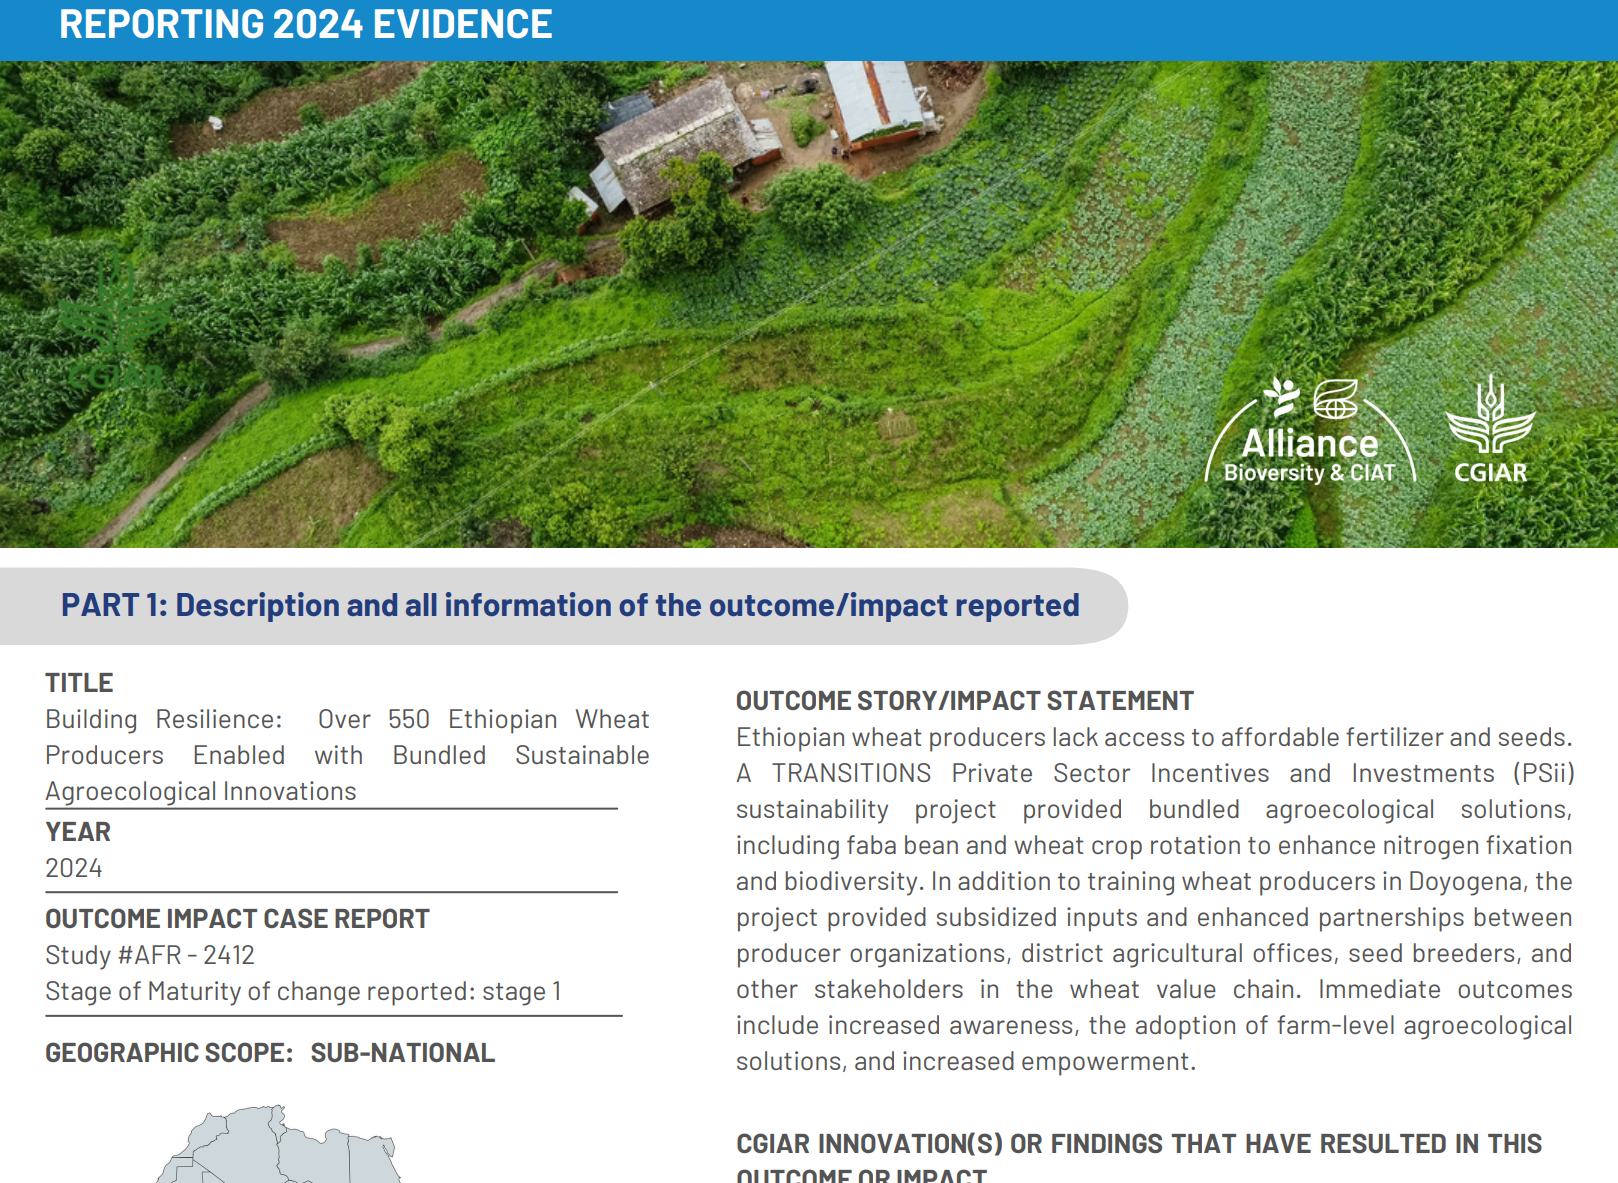Click the Study #AFR - 2412 text

pyautogui.click(x=150, y=955)
